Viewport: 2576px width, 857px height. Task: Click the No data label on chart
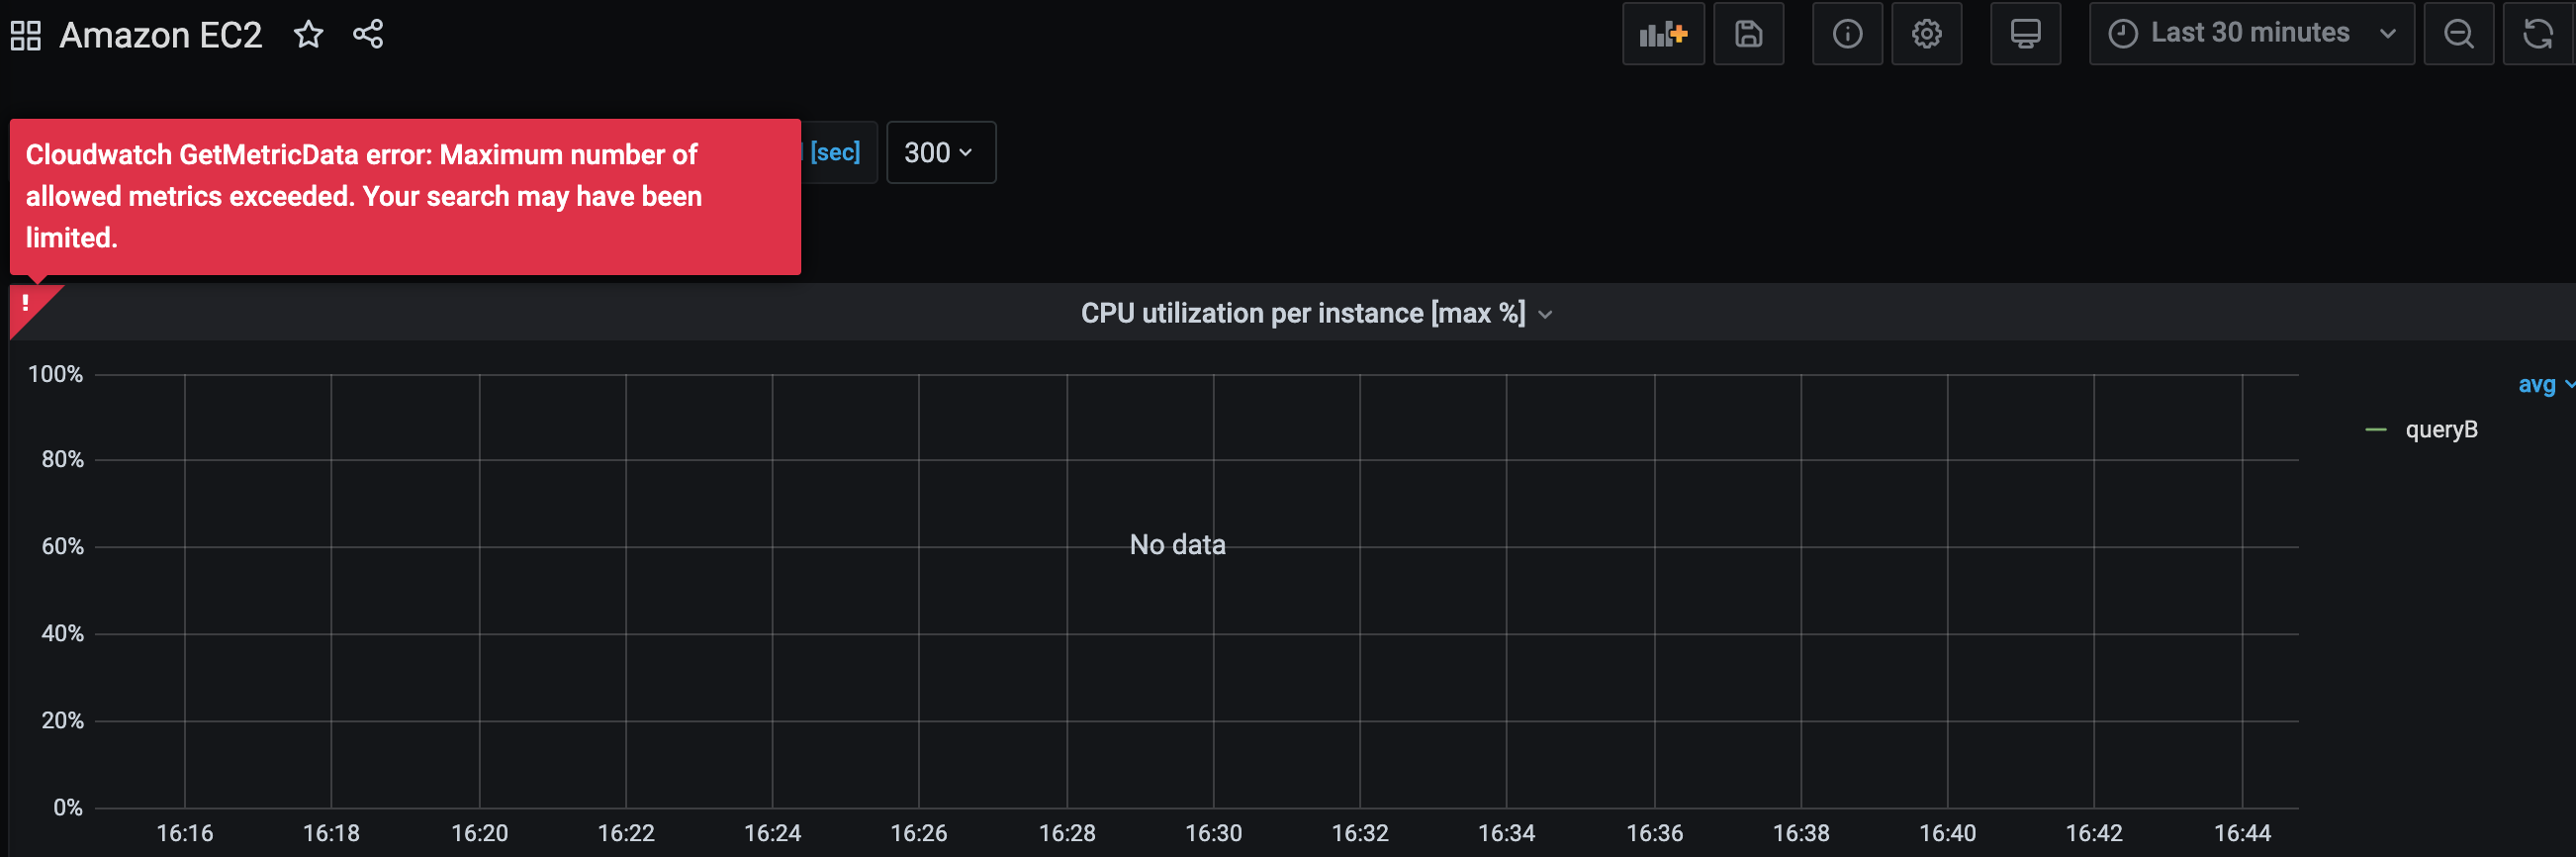pos(1176,544)
